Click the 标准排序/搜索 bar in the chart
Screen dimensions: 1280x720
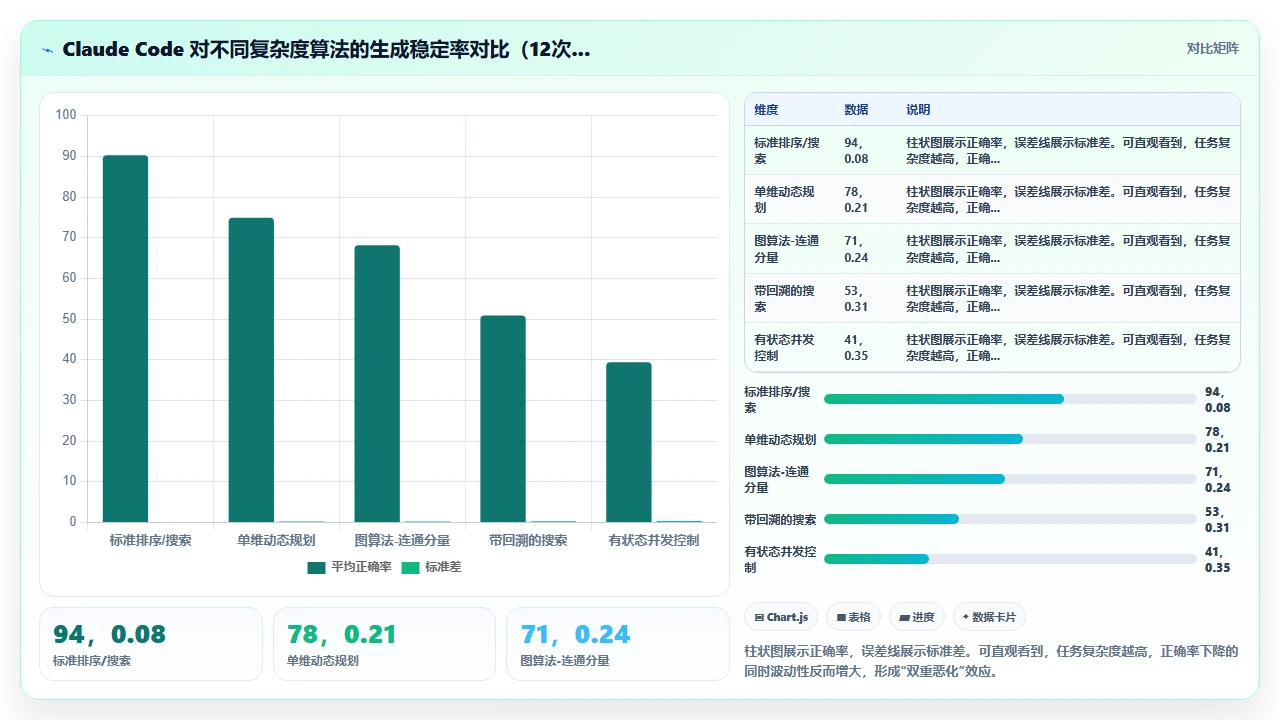(x=125, y=339)
